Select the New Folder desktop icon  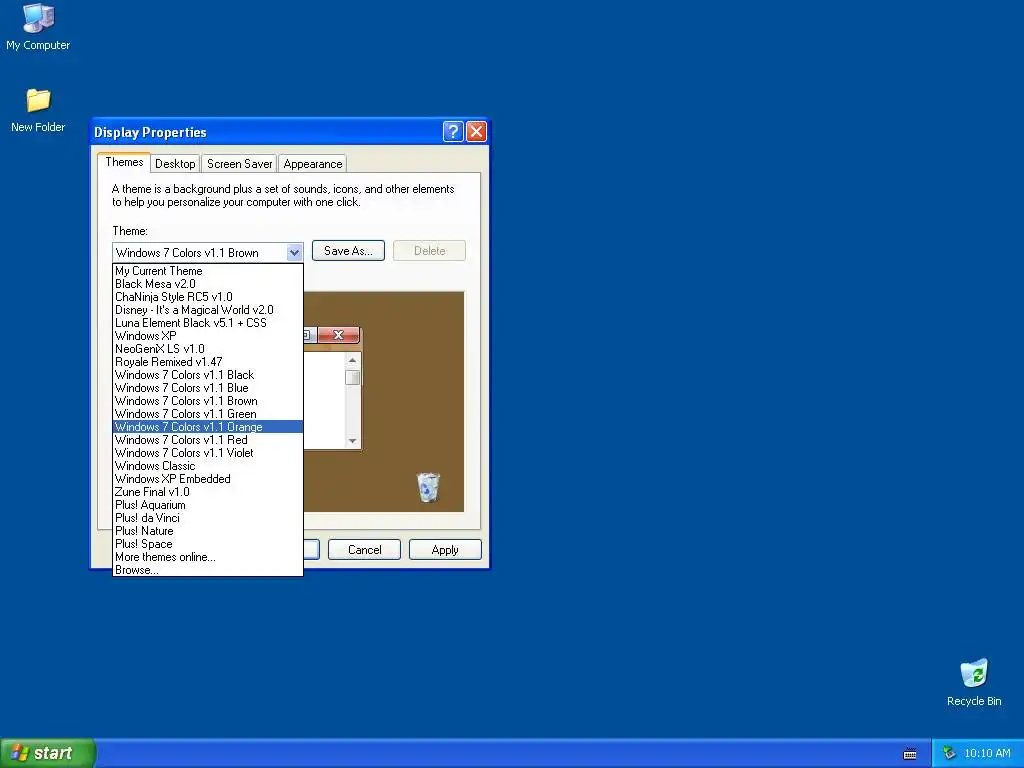pos(38,110)
